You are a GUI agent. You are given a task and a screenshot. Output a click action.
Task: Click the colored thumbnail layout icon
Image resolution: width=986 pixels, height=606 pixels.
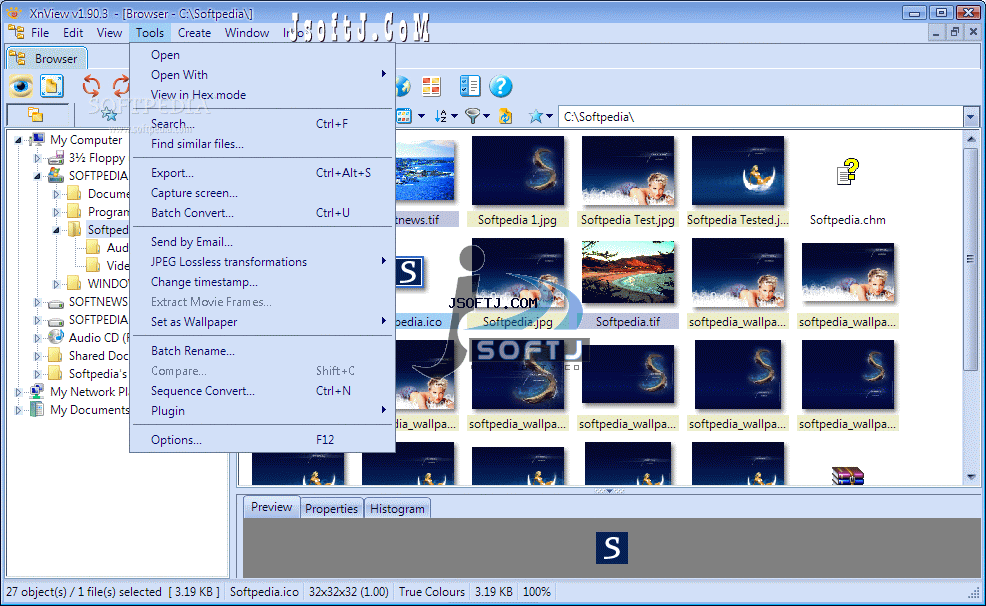[x=431, y=86]
